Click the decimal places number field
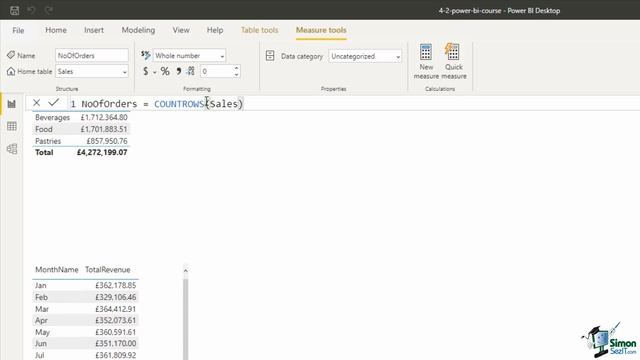The height and width of the screenshot is (360, 640). (x=216, y=71)
